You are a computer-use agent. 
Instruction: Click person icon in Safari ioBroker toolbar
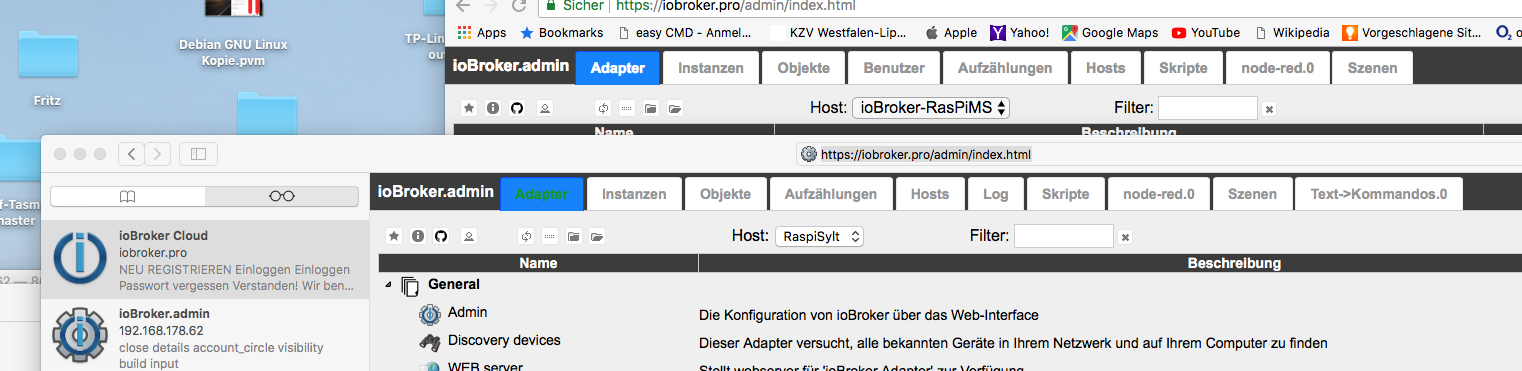(x=469, y=236)
